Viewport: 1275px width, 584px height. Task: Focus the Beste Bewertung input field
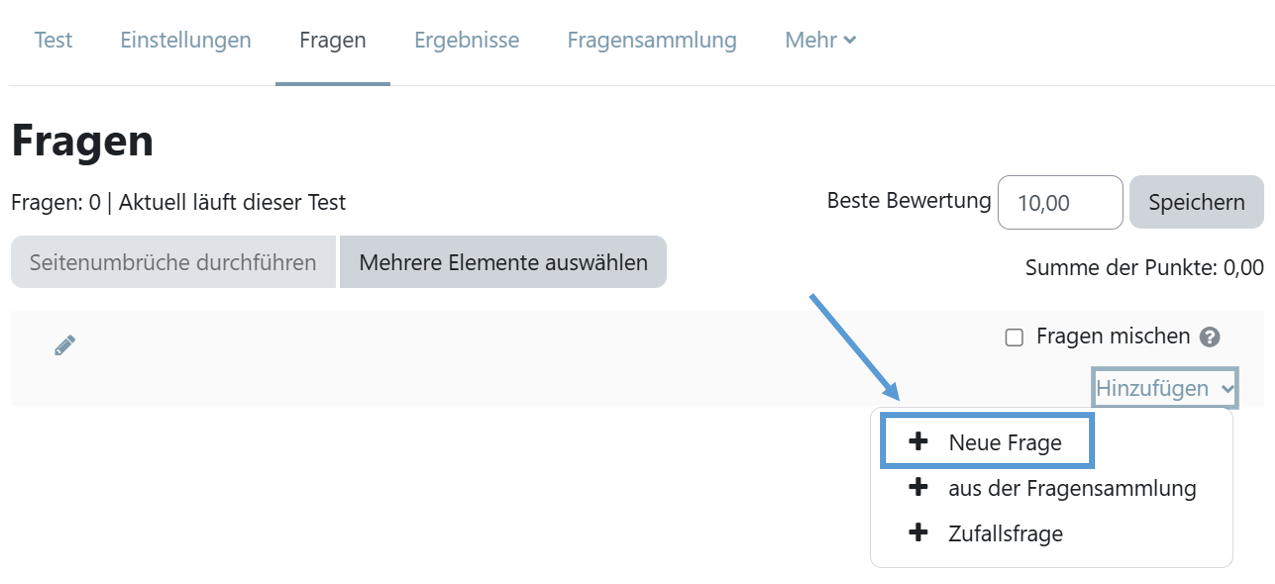pyautogui.click(x=1060, y=202)
